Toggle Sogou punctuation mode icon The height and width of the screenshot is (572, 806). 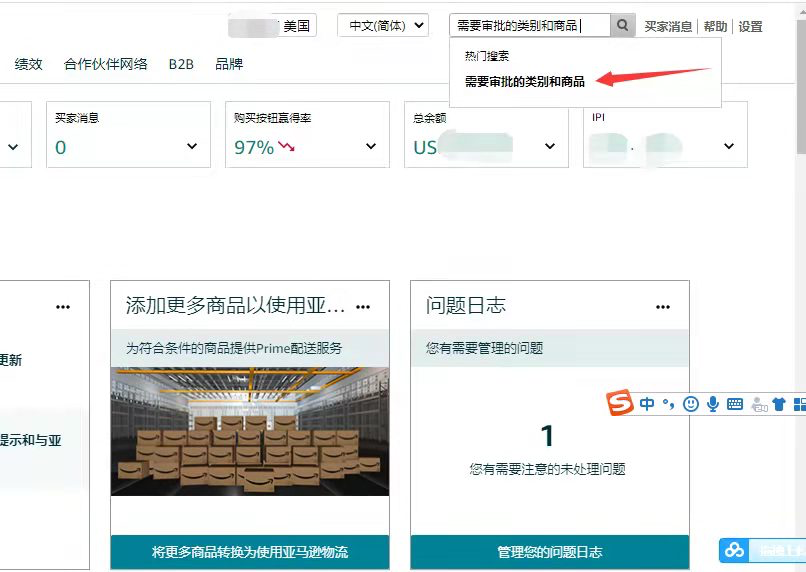(668, 404)
